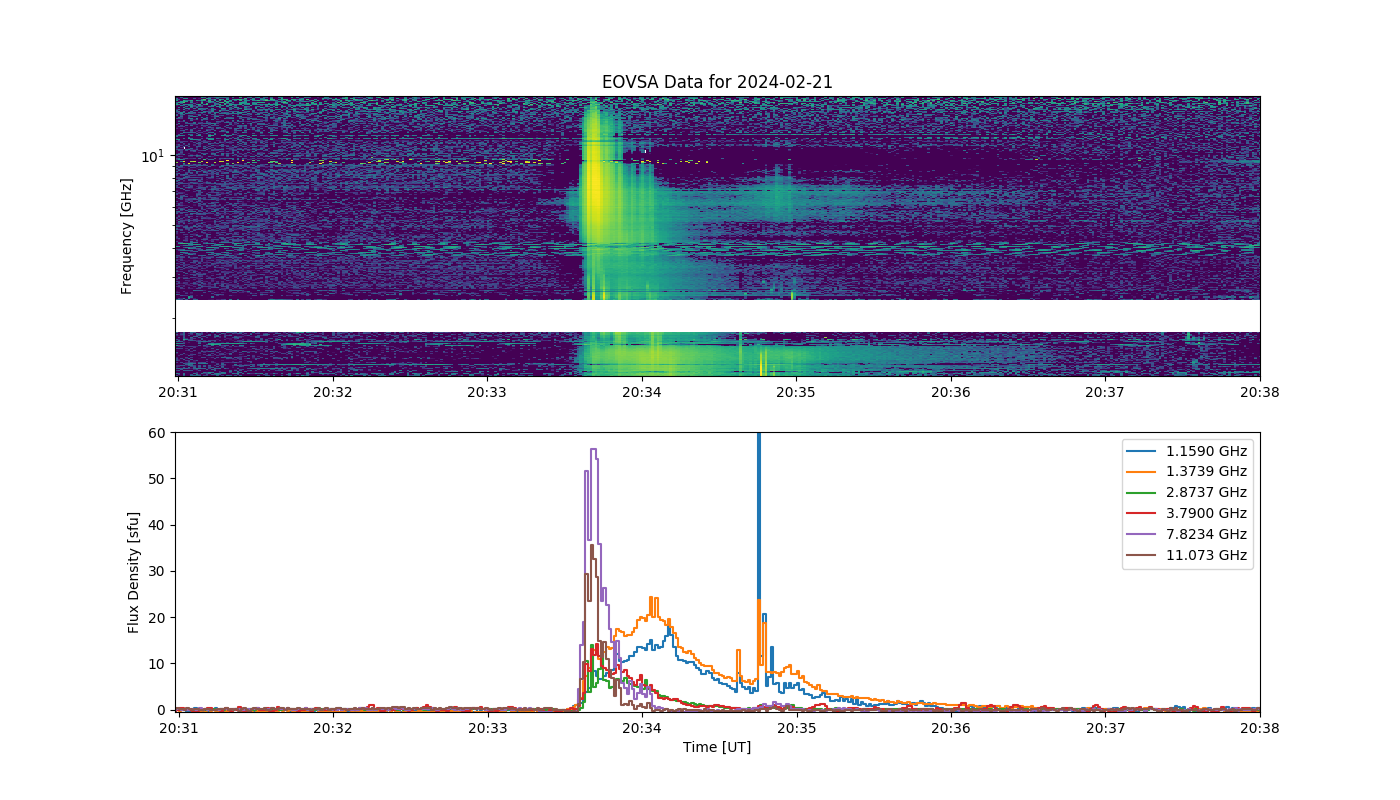Click the red 3.7900 GHz legend line

coord(1142,514)
